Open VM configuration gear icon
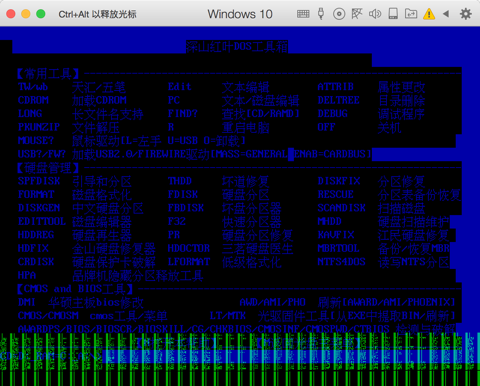The image size is (480, 386). 466,14
